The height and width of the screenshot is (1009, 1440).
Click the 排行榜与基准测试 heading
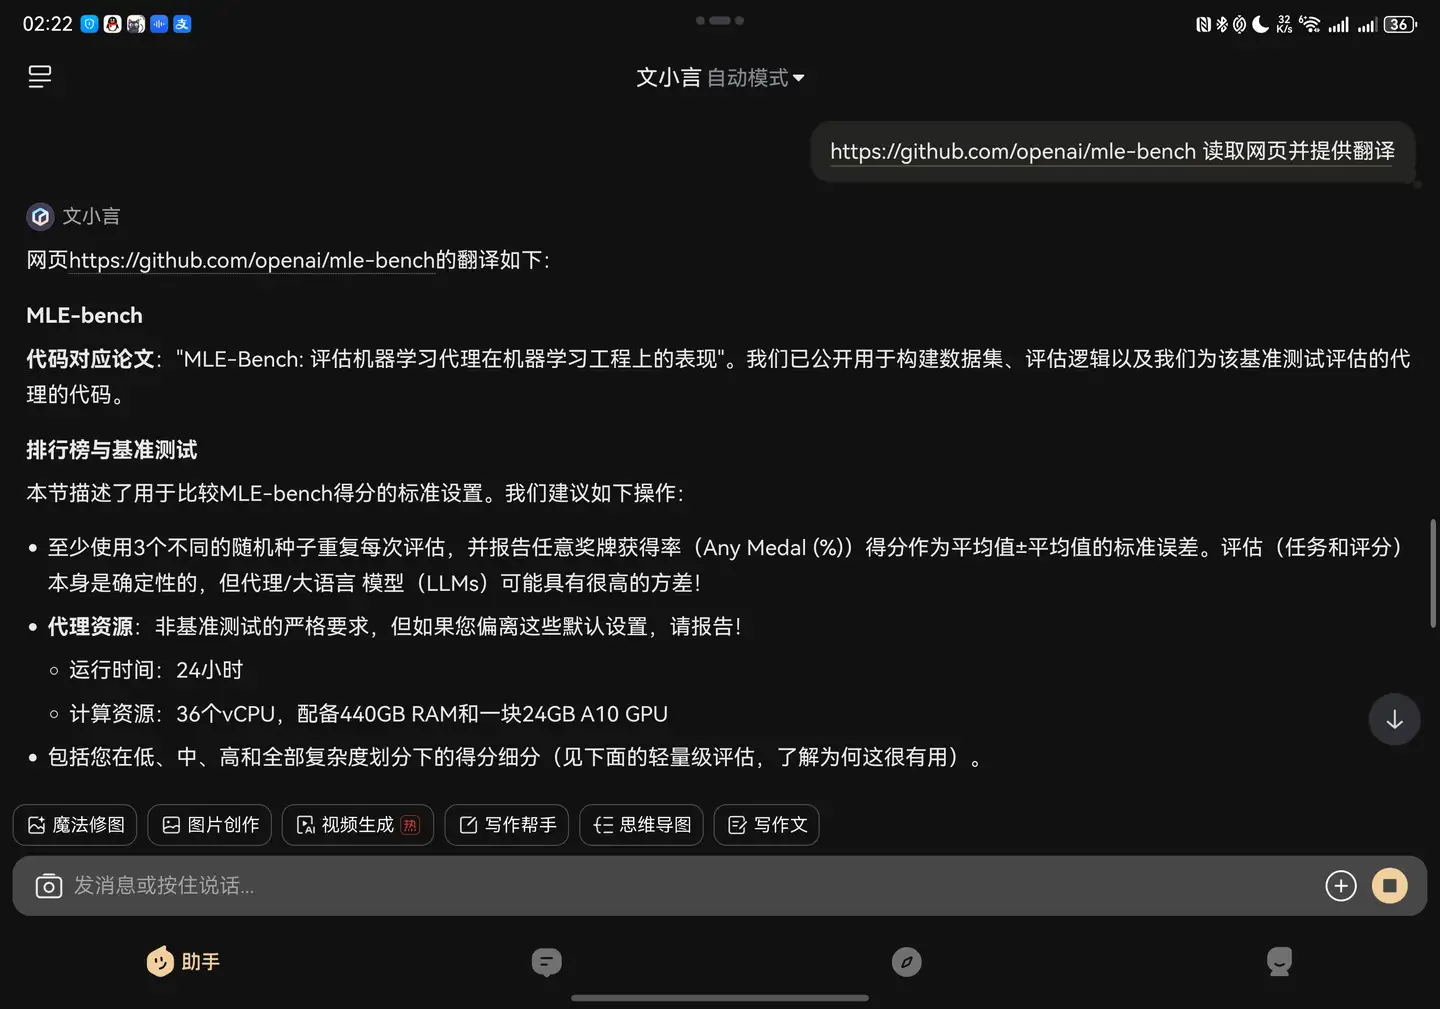pyautogui.click(x=112, y=450)
